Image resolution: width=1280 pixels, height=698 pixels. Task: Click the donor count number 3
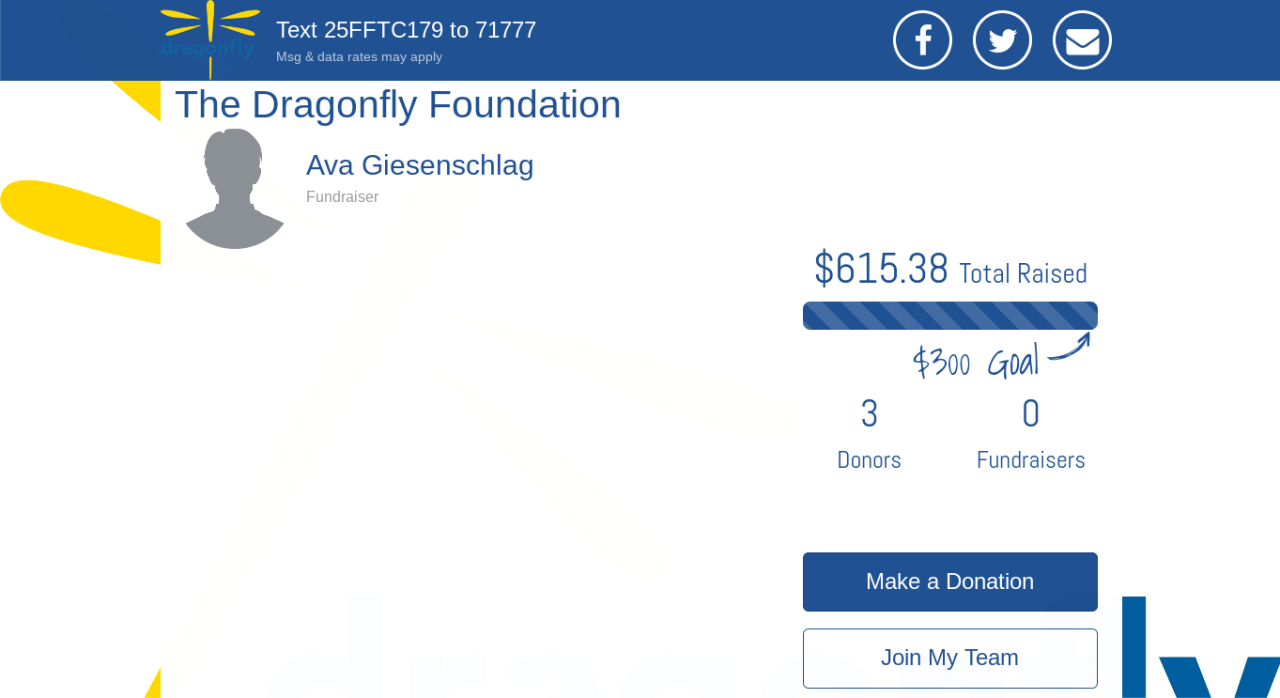tap(869, 414)
